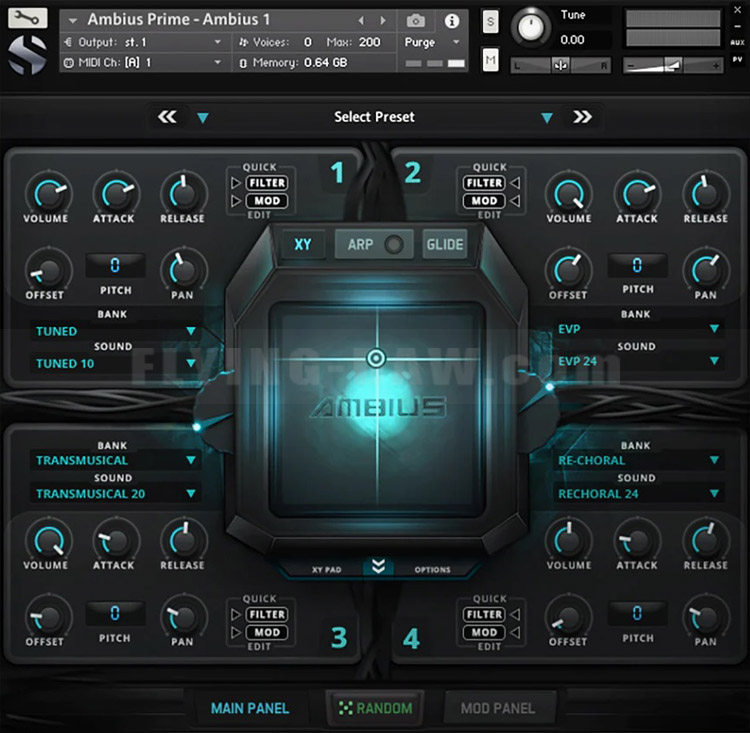This screenshot has height=733, width=750.
Task: Open layer 3 sound dropdown TRANSMUSICAL 20
Action: 115,494
